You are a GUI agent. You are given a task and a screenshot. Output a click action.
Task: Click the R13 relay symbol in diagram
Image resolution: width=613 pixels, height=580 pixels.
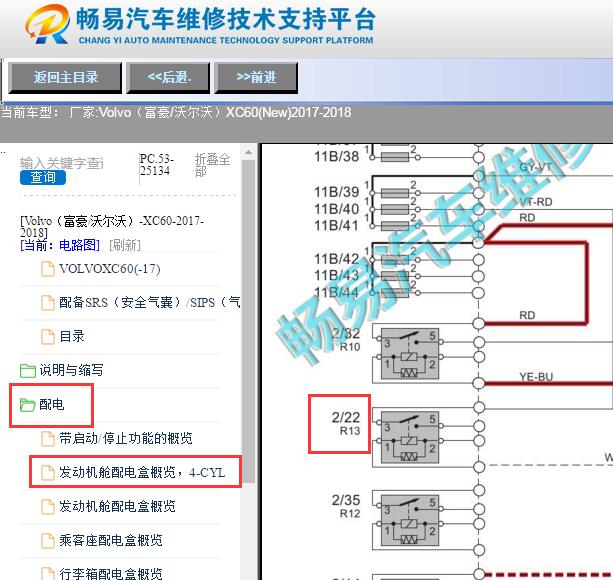coord(409,437)
